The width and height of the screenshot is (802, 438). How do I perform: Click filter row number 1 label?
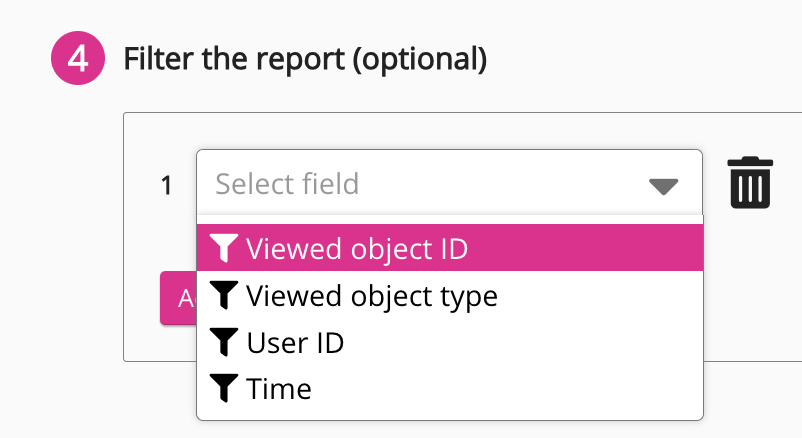(167, 185)
